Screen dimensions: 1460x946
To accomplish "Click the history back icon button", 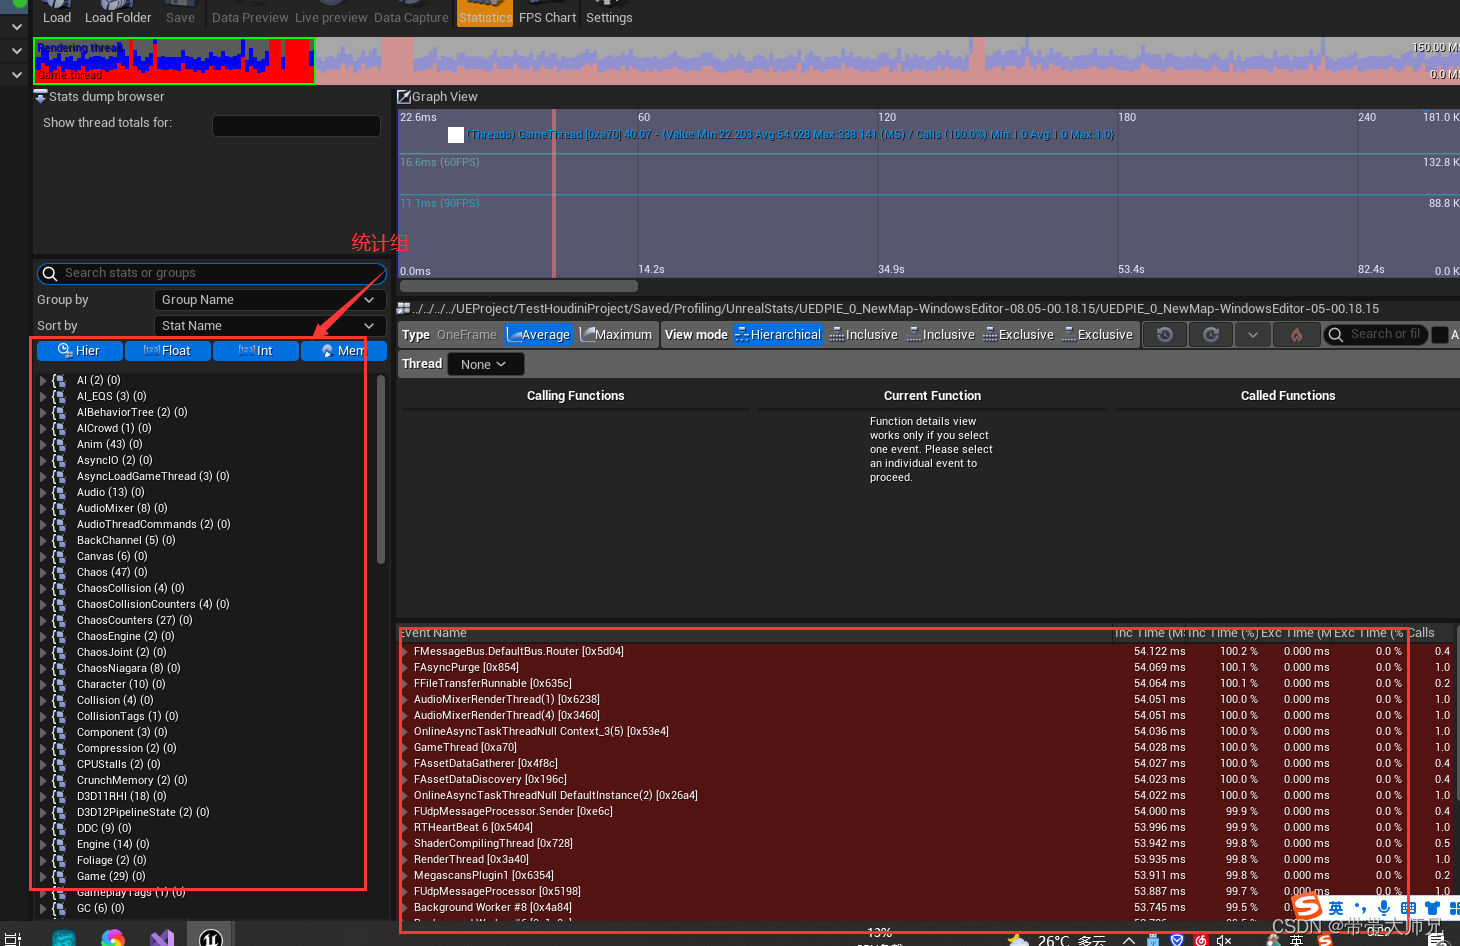I will coord(1165,335).
